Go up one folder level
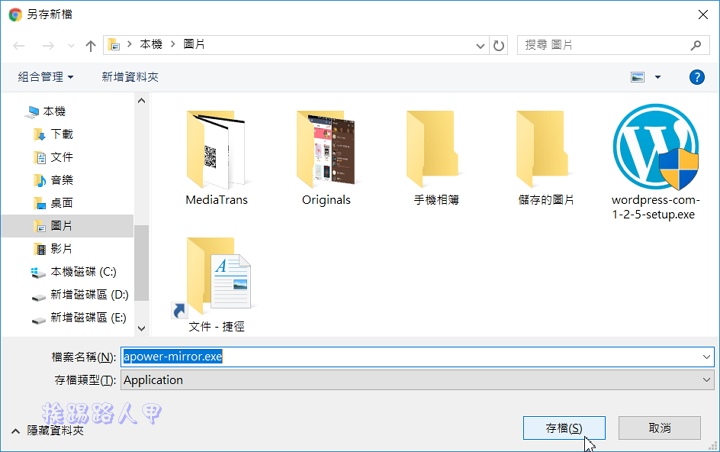720x452 pixels. click(90, 45)
